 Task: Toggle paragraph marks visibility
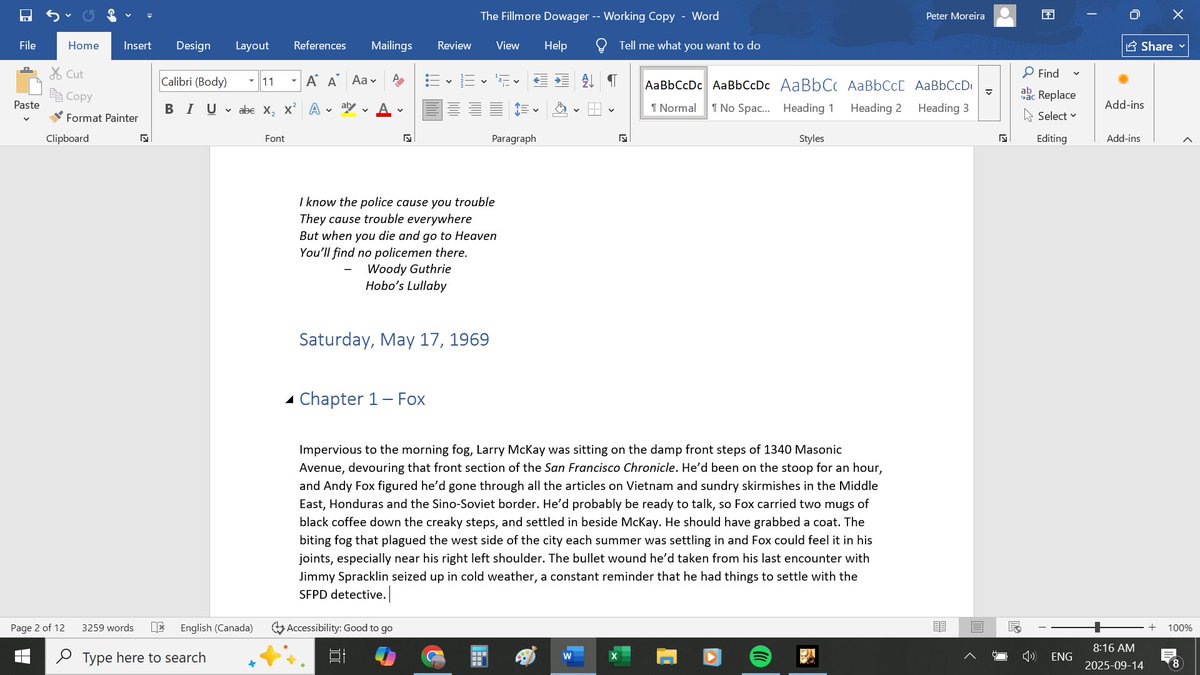[x=610, y=79]
